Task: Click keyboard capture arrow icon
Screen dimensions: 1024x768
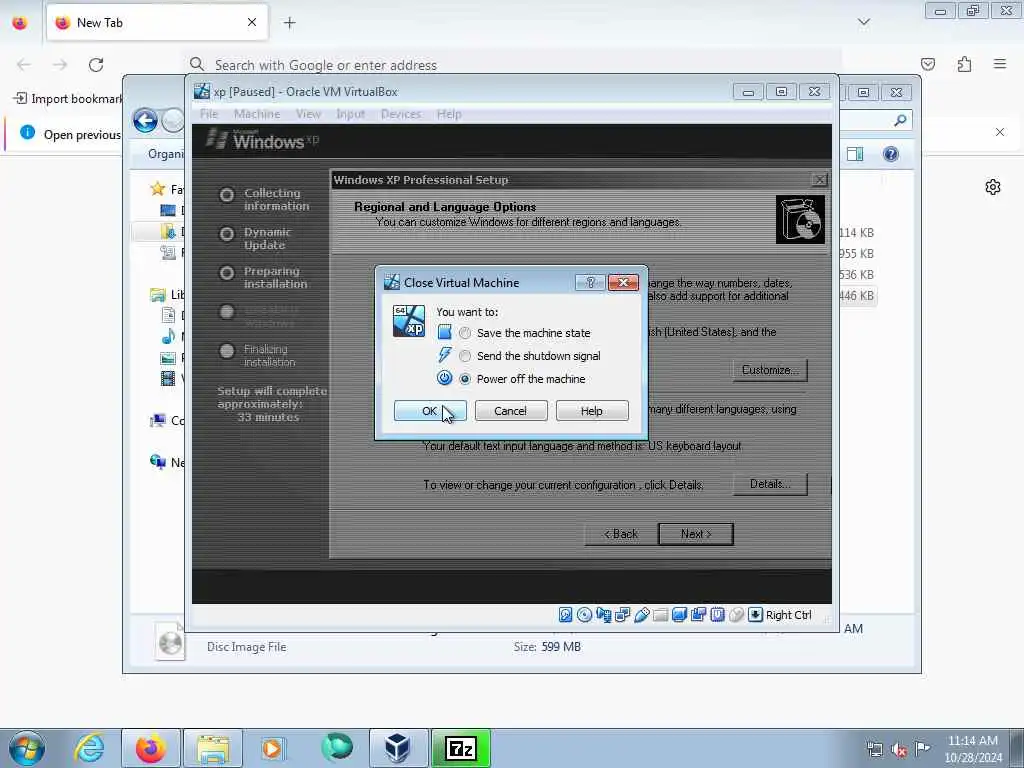Action: tap(755, 615)
